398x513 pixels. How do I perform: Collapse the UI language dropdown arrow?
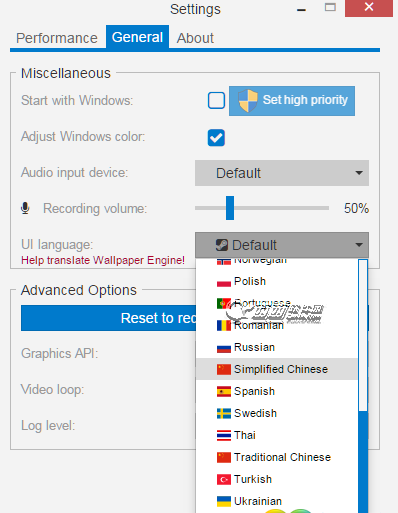pos(359,245)
